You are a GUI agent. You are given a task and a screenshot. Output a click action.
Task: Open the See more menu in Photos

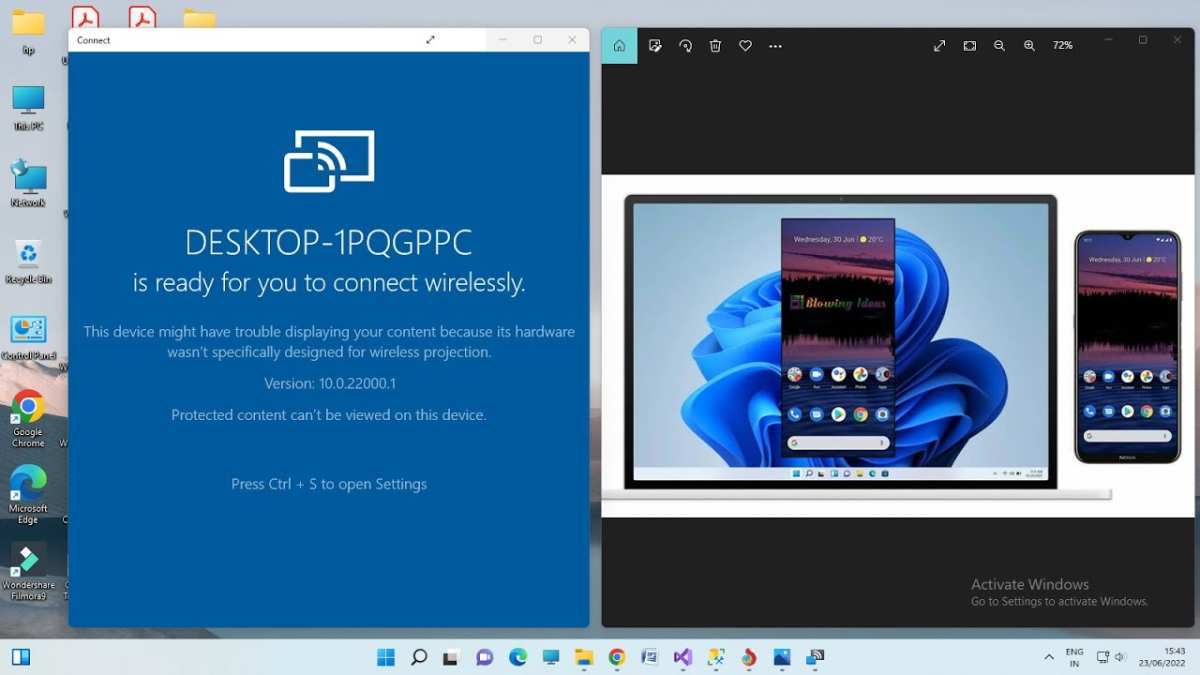tap(775, 46)
